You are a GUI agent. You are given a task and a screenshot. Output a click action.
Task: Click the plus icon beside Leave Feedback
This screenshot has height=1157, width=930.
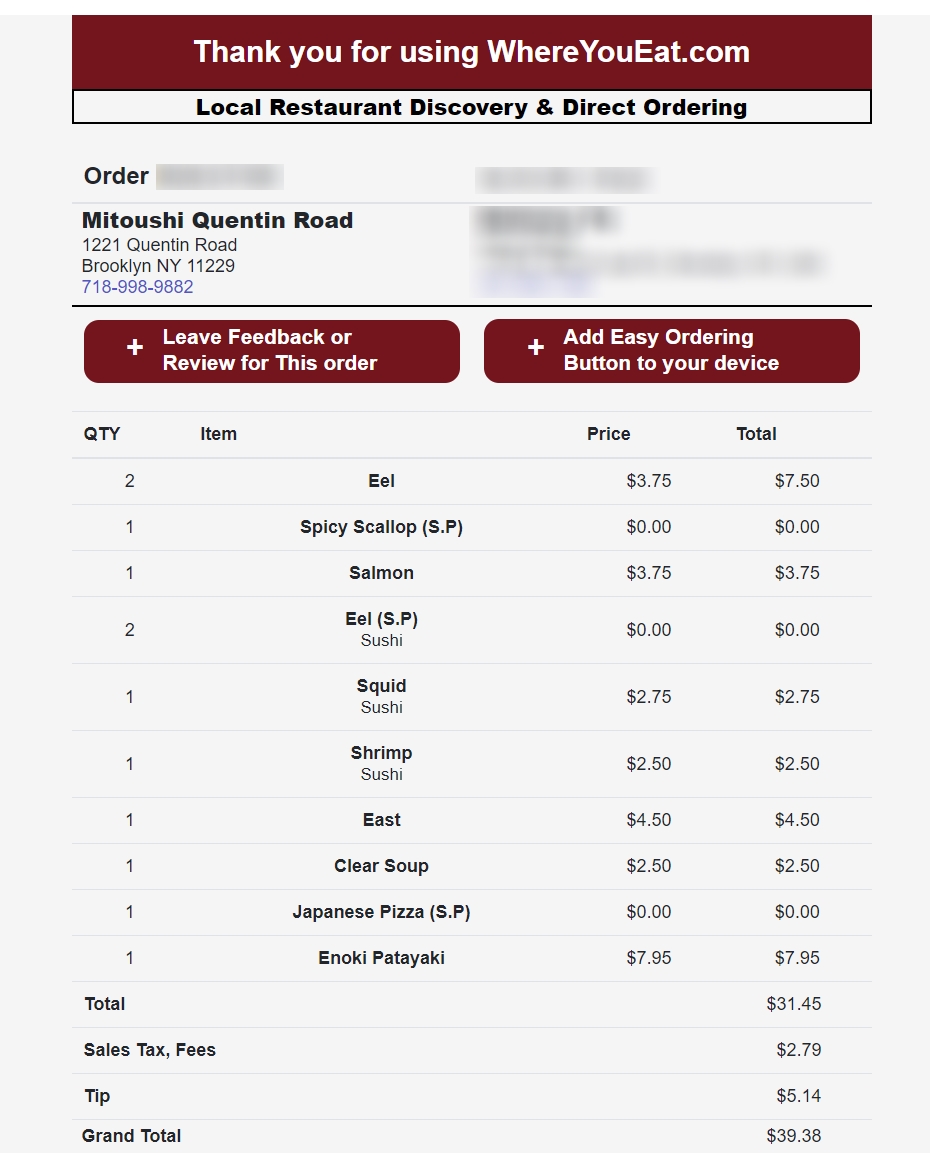coord(135,348)
